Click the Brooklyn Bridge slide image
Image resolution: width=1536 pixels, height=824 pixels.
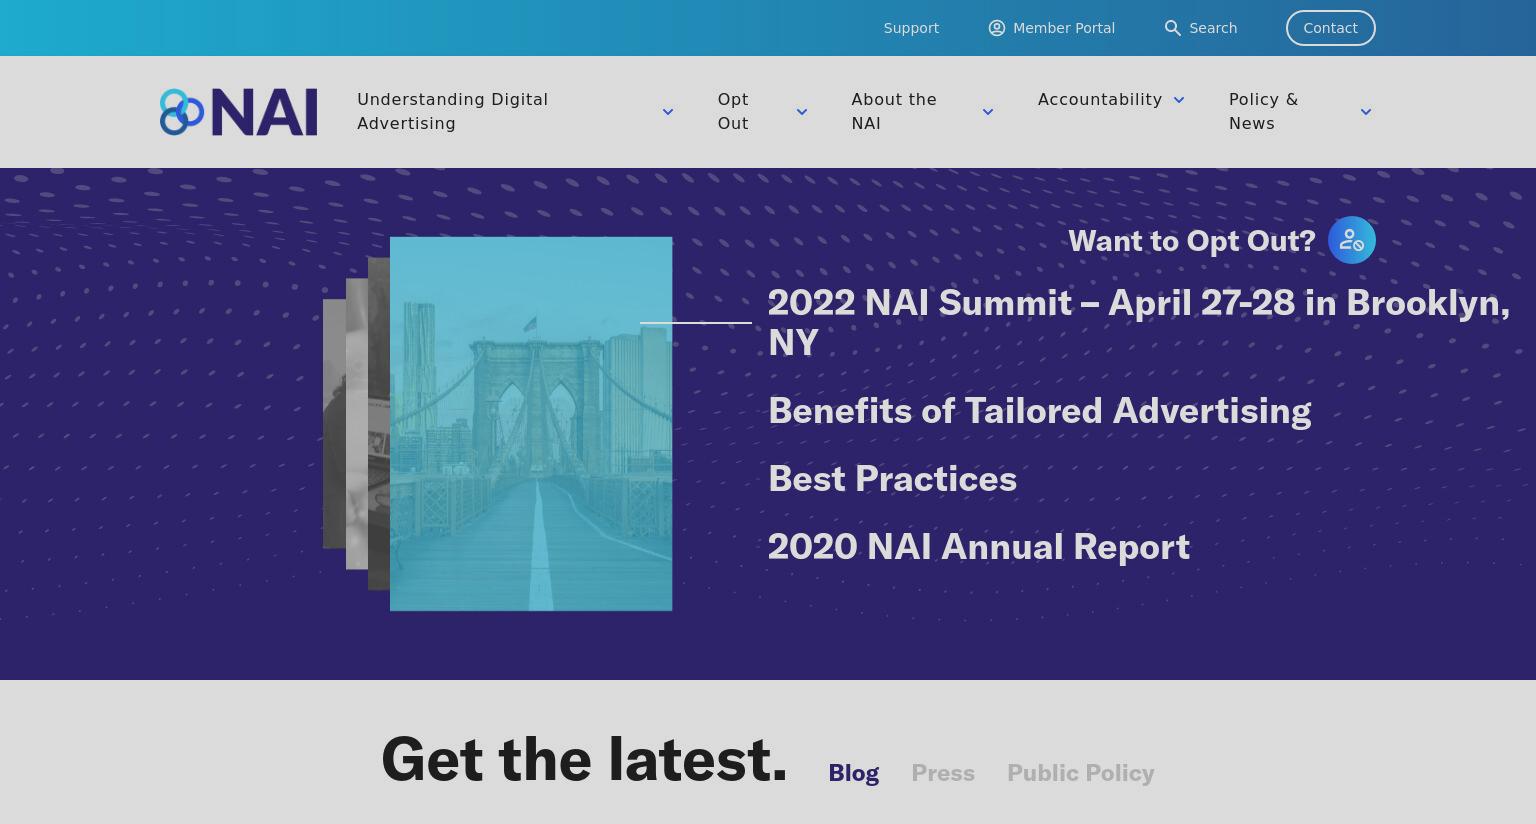pos(531,424)
